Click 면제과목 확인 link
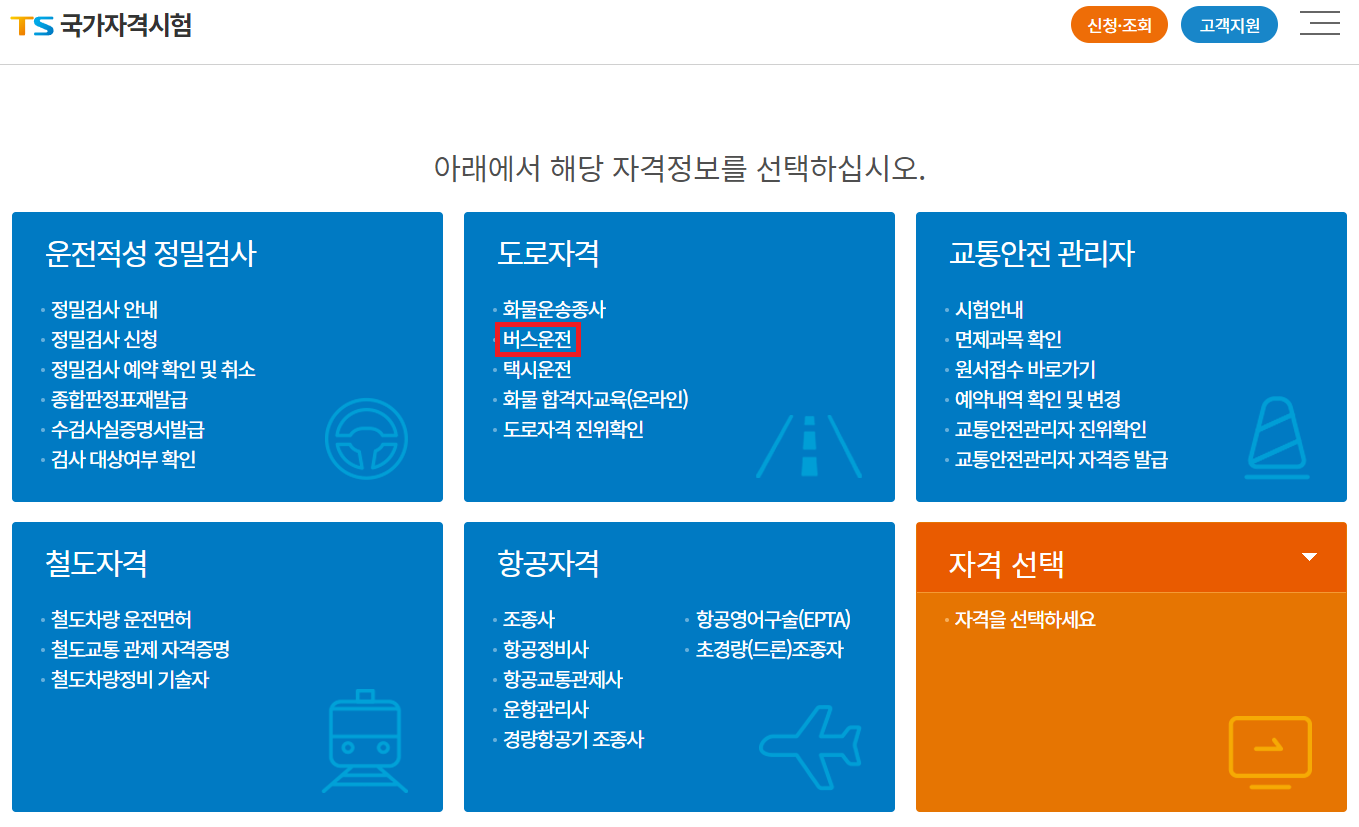The width and height of the screenshot is (1359, 827). 1008,340
